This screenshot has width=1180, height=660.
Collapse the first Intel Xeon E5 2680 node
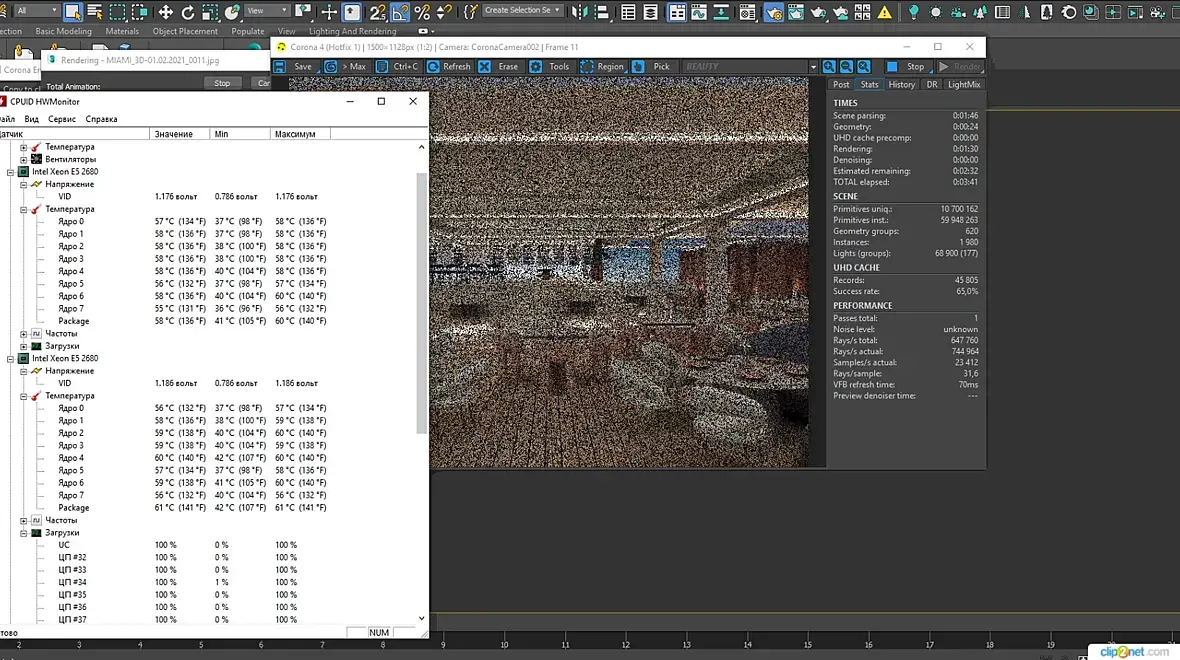click(11, 172)
